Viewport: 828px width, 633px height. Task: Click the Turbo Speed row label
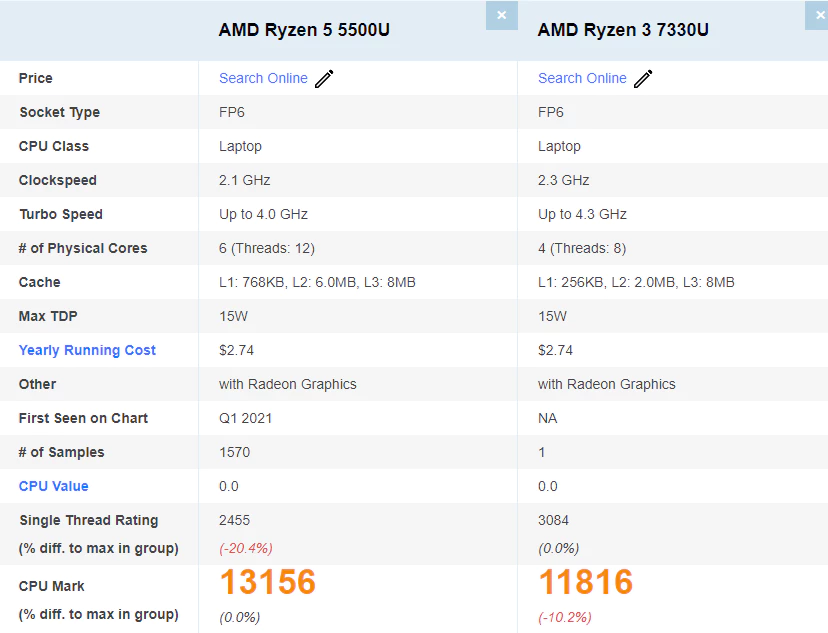click(x=61, y=214)
